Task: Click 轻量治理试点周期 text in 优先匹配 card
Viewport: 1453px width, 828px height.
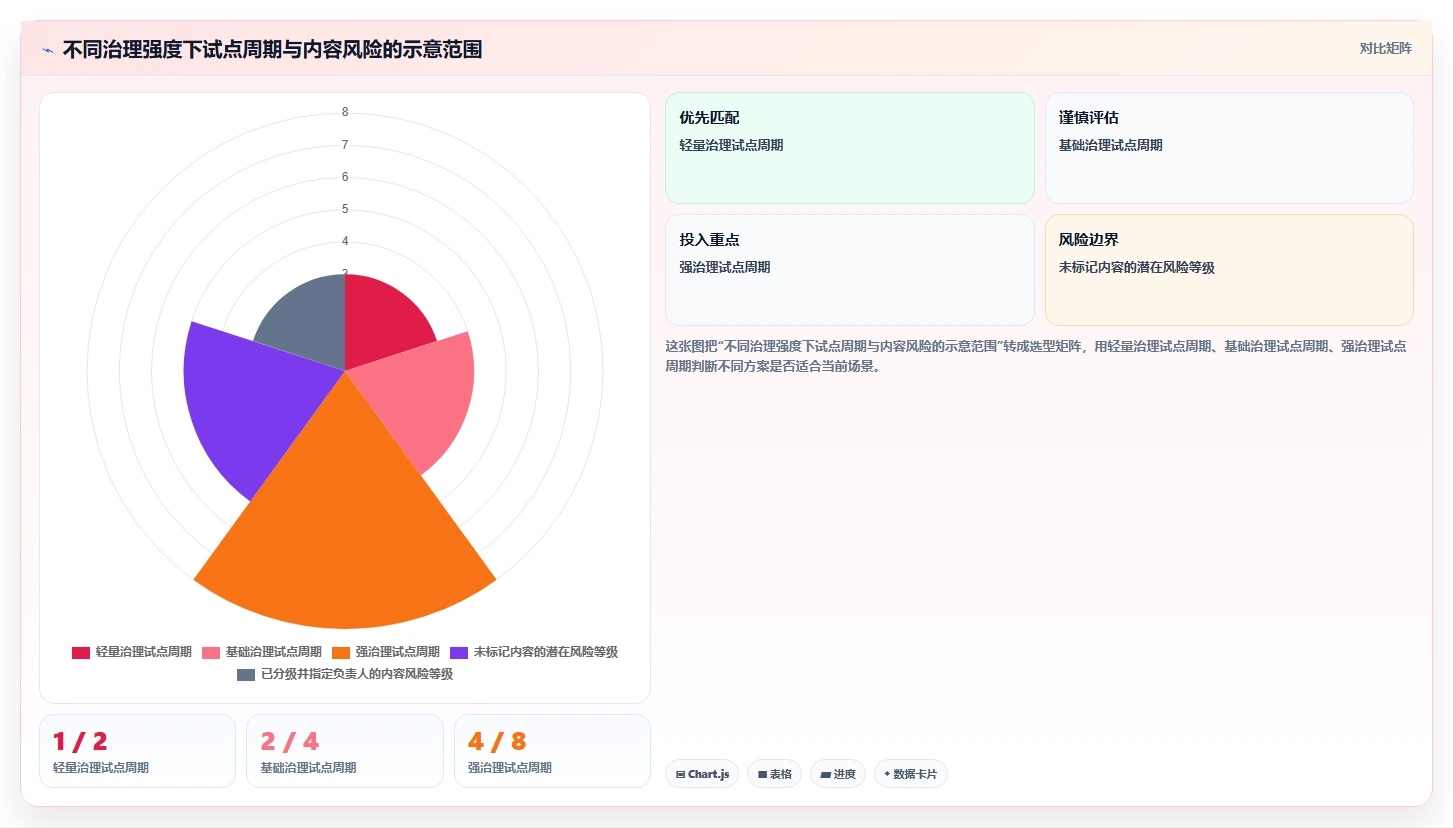Action: click(731, 145)
